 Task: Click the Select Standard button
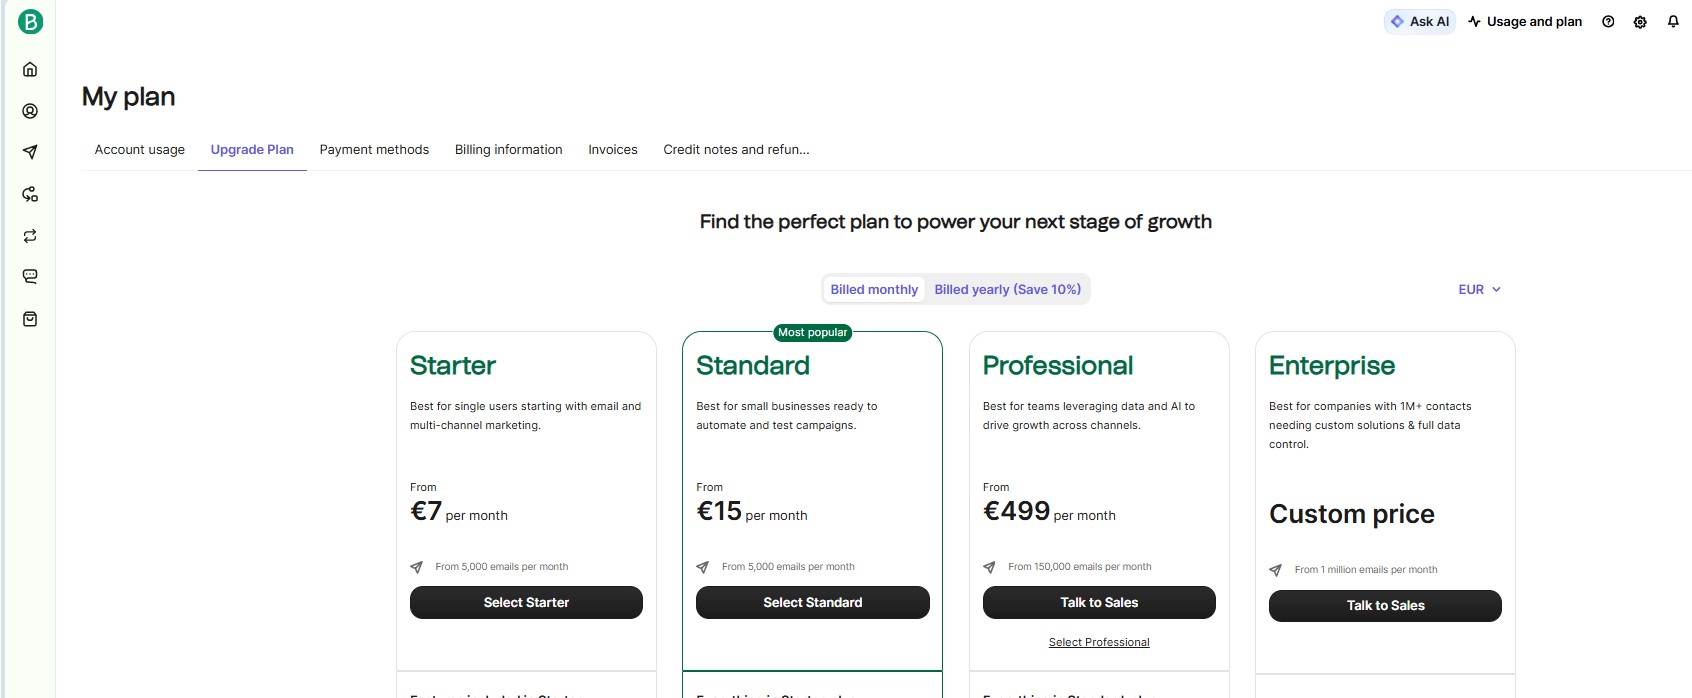click(x=812, y=602)
